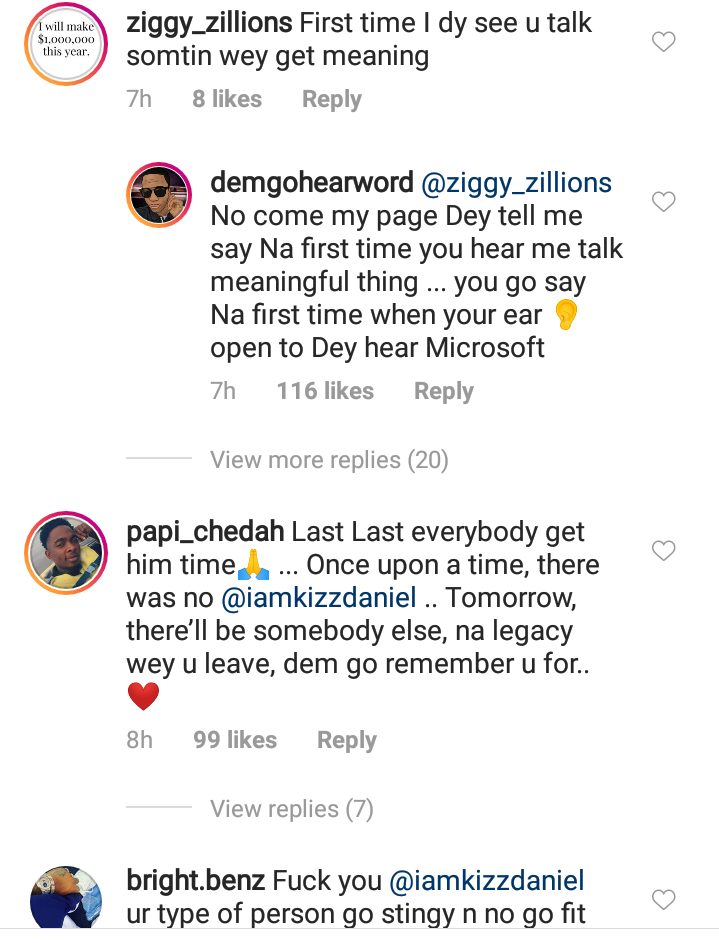
Task: Reply to demgohearword's comment
Action: coord(444,391)
